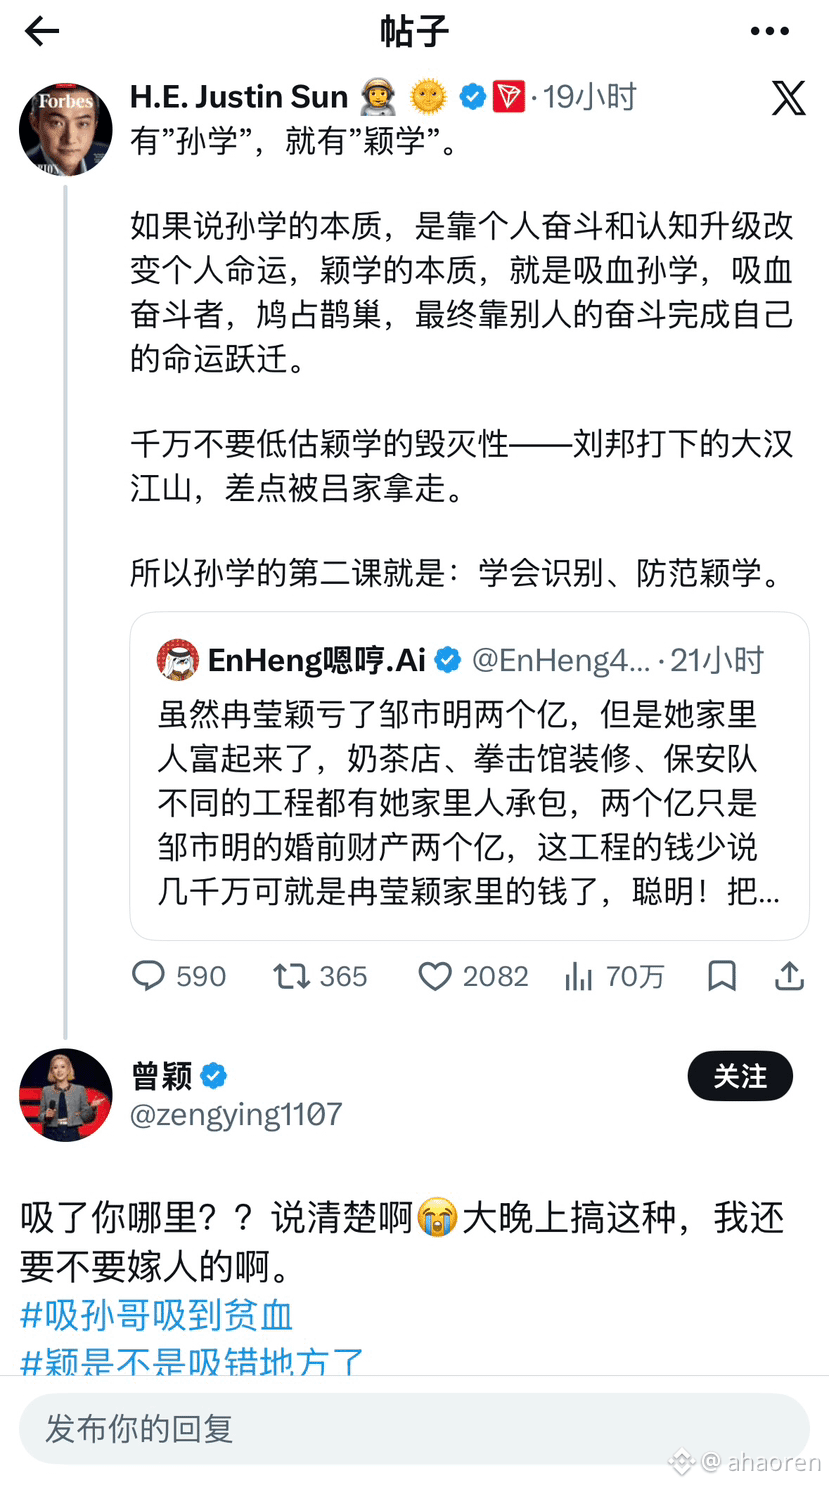The image size is (829, 1487).
Task: Tap the @zengying1107 handle
Action: 236,1114
